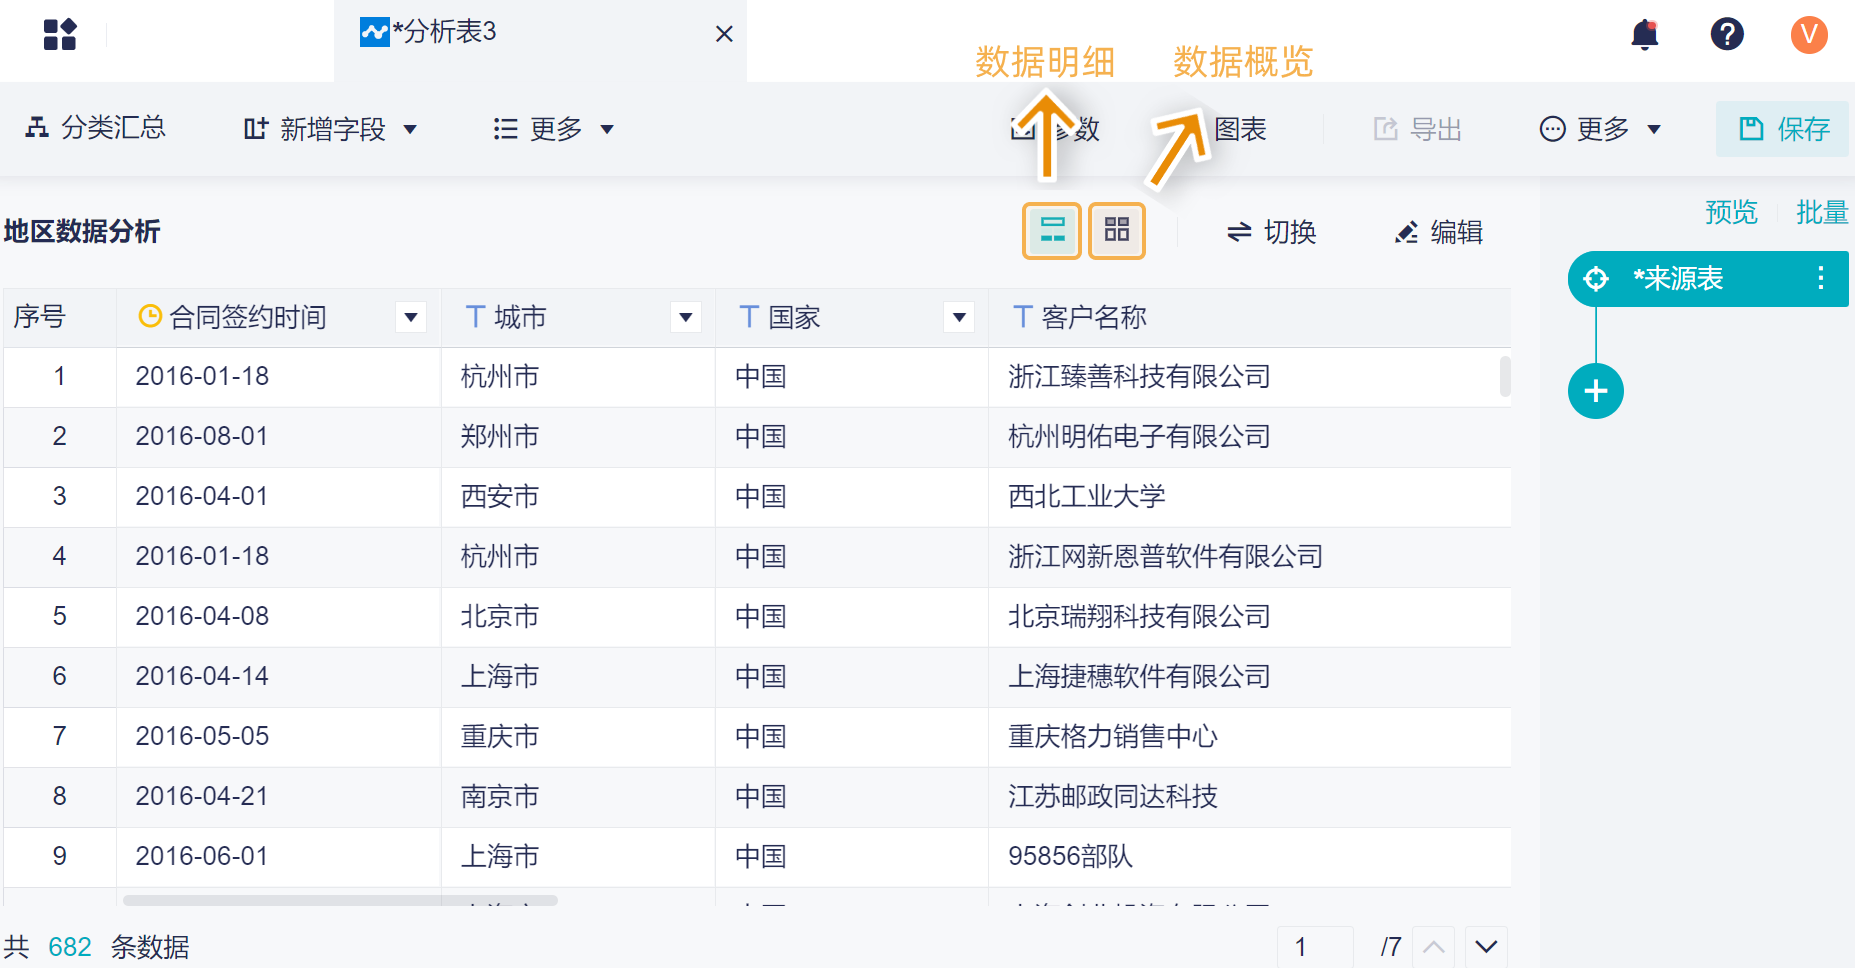Open the 更多 menu beside 导出
1855x968 pixels.
1601,129
